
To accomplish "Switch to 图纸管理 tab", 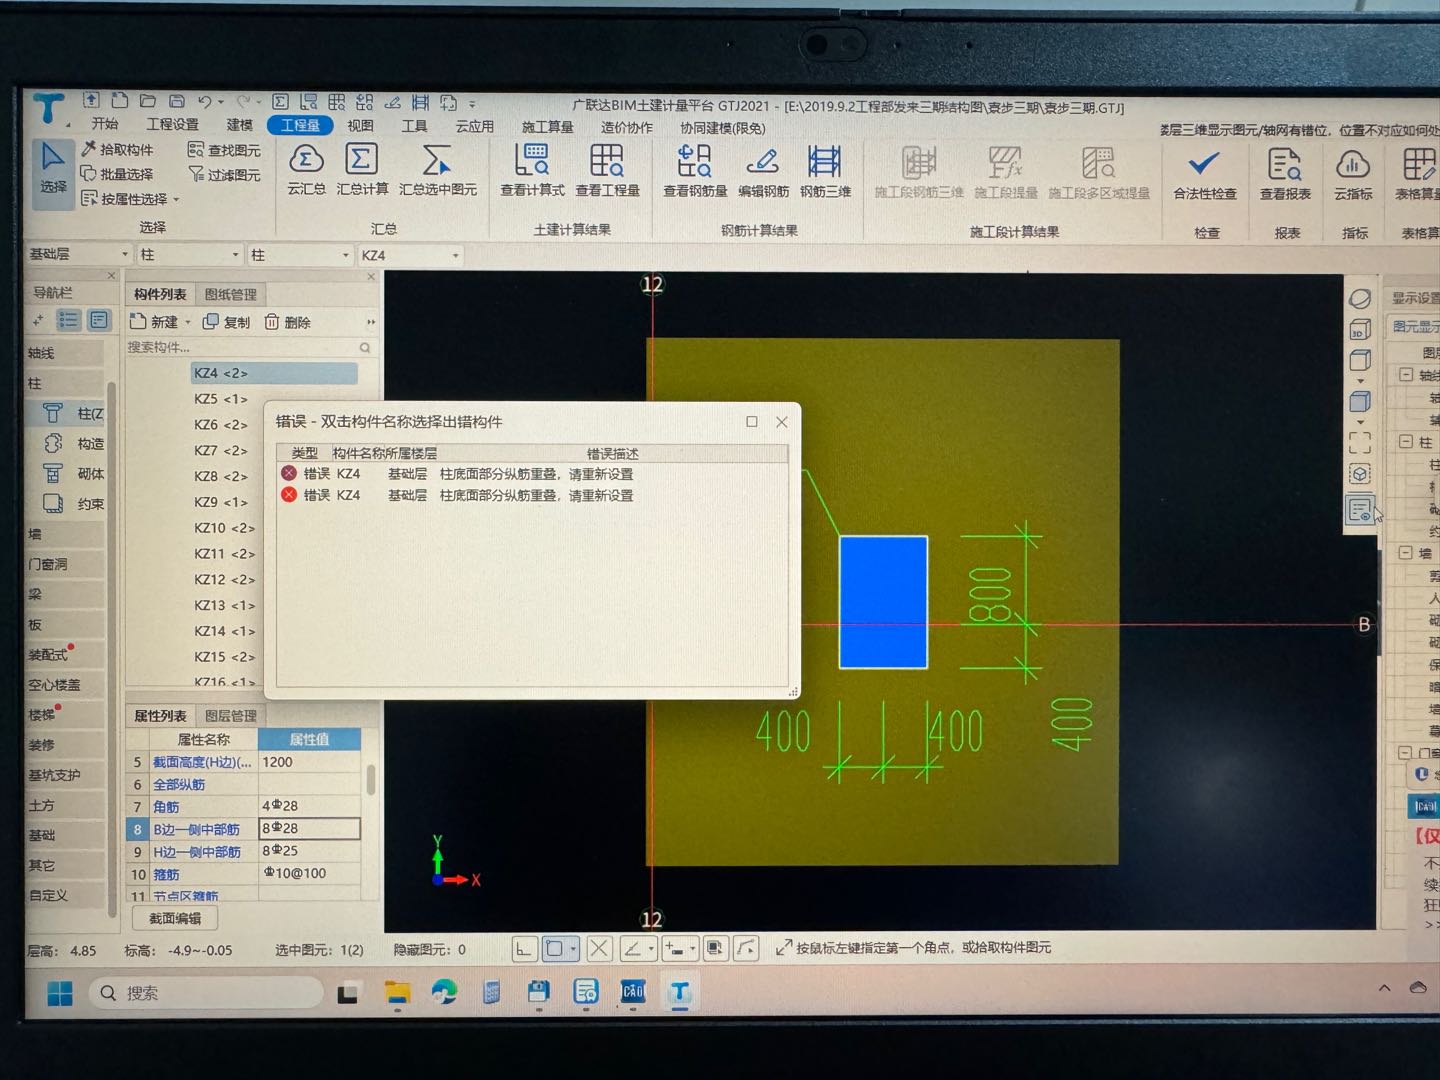I will point(230,294).
